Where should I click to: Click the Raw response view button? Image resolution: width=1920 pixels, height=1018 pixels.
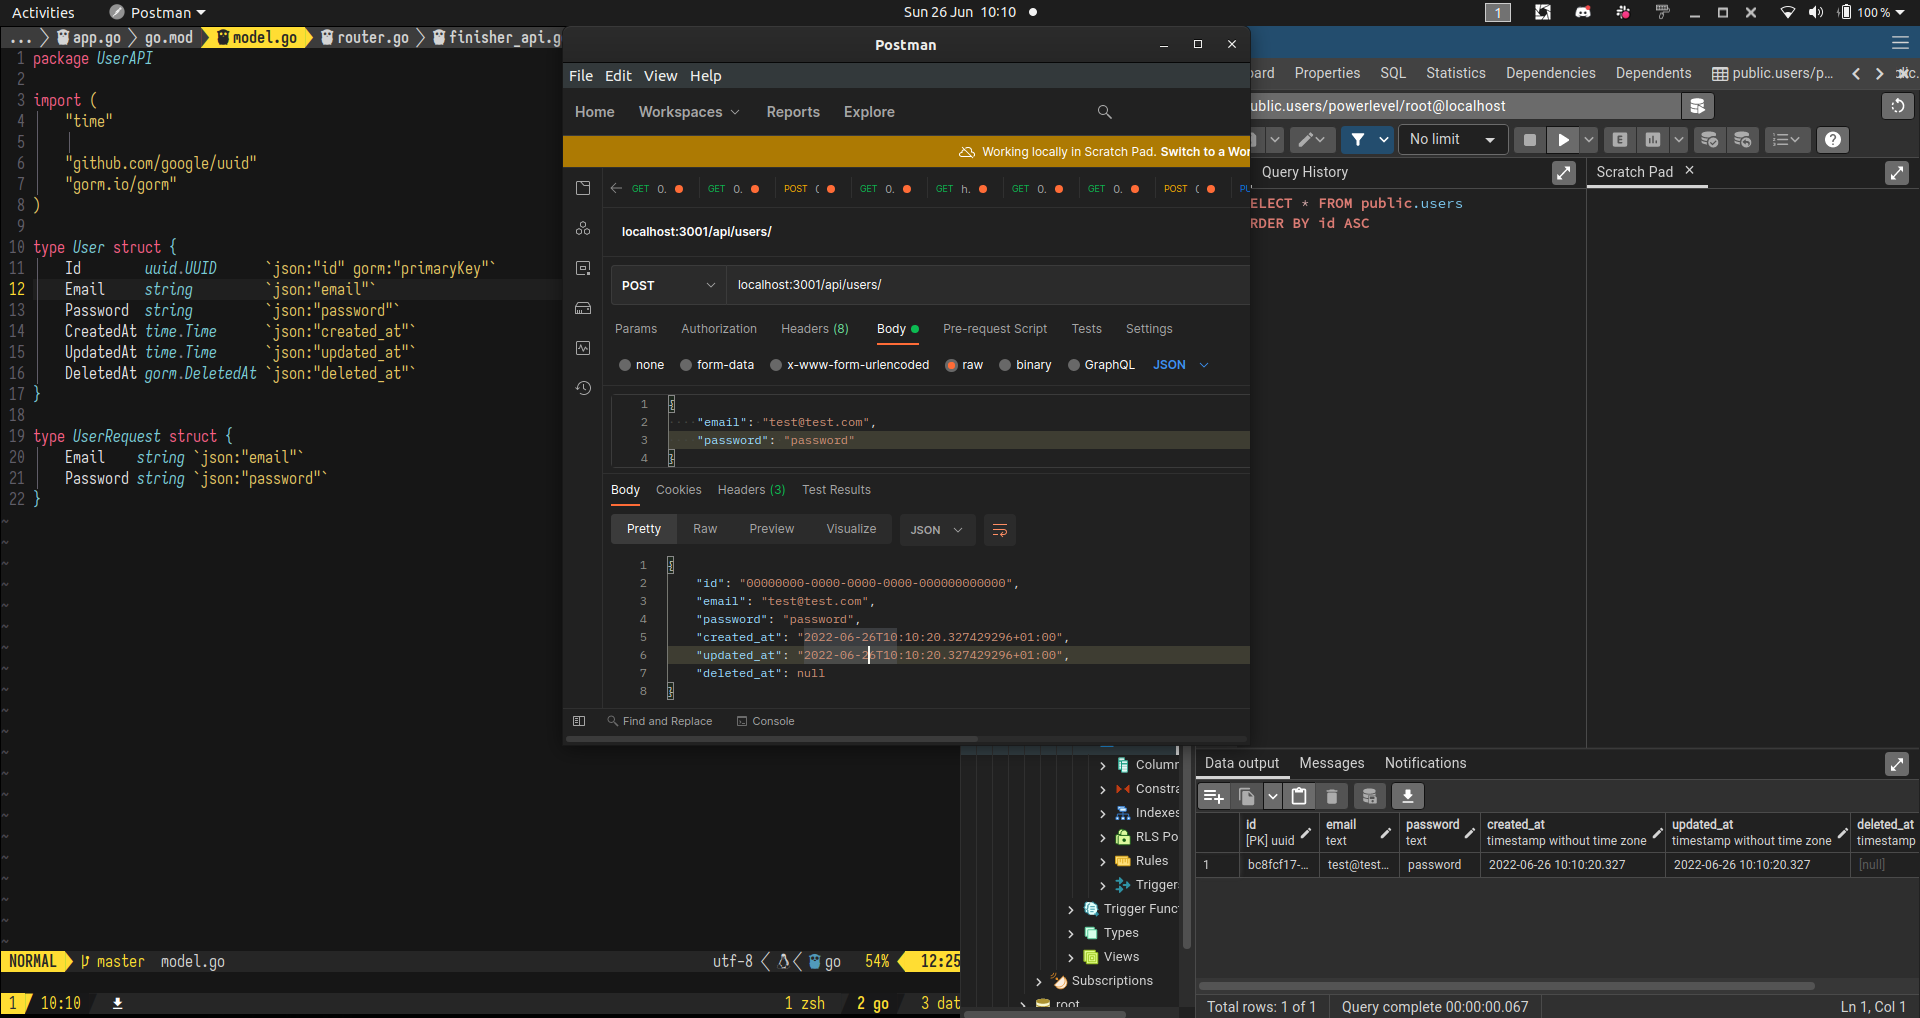(x=705, y=530)
